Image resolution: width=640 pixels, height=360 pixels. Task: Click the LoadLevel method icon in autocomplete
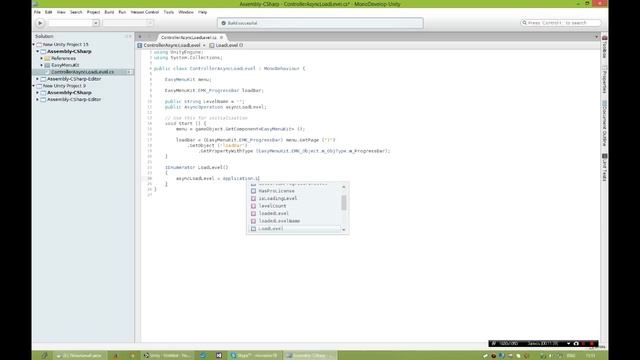(x=253, y=229)
